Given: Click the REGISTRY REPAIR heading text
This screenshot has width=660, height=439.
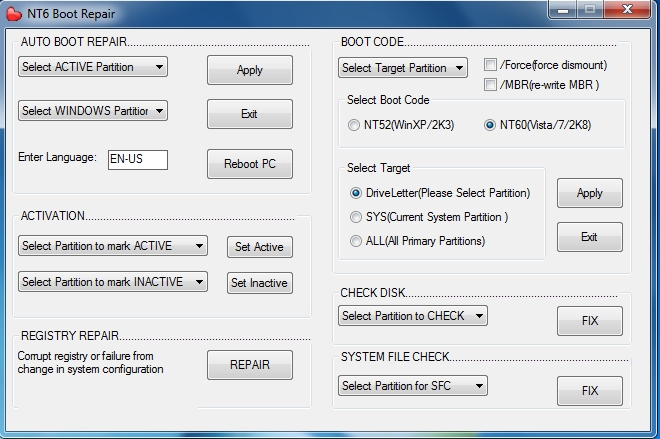Looking at the screenshot, I should tap(70, 335).
